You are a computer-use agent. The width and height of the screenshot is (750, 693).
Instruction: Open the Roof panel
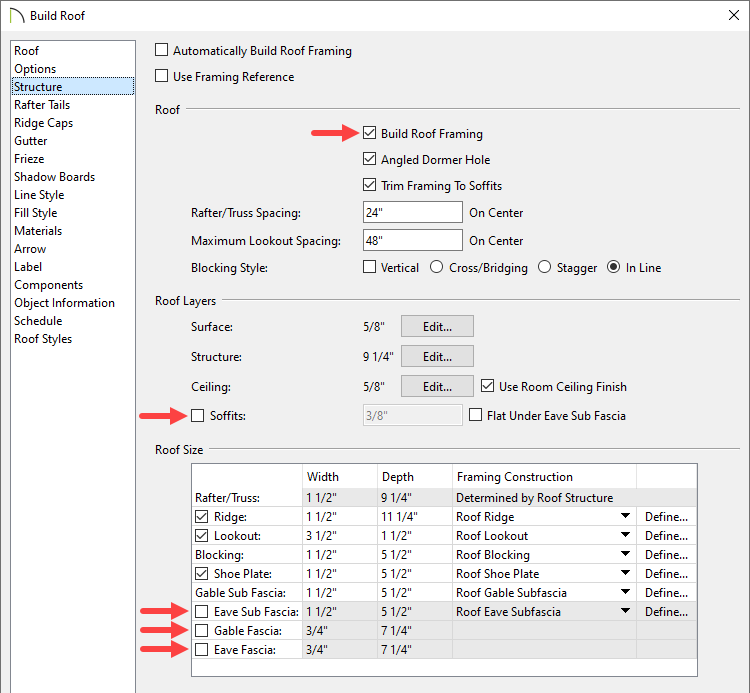(x=72, y=51)
